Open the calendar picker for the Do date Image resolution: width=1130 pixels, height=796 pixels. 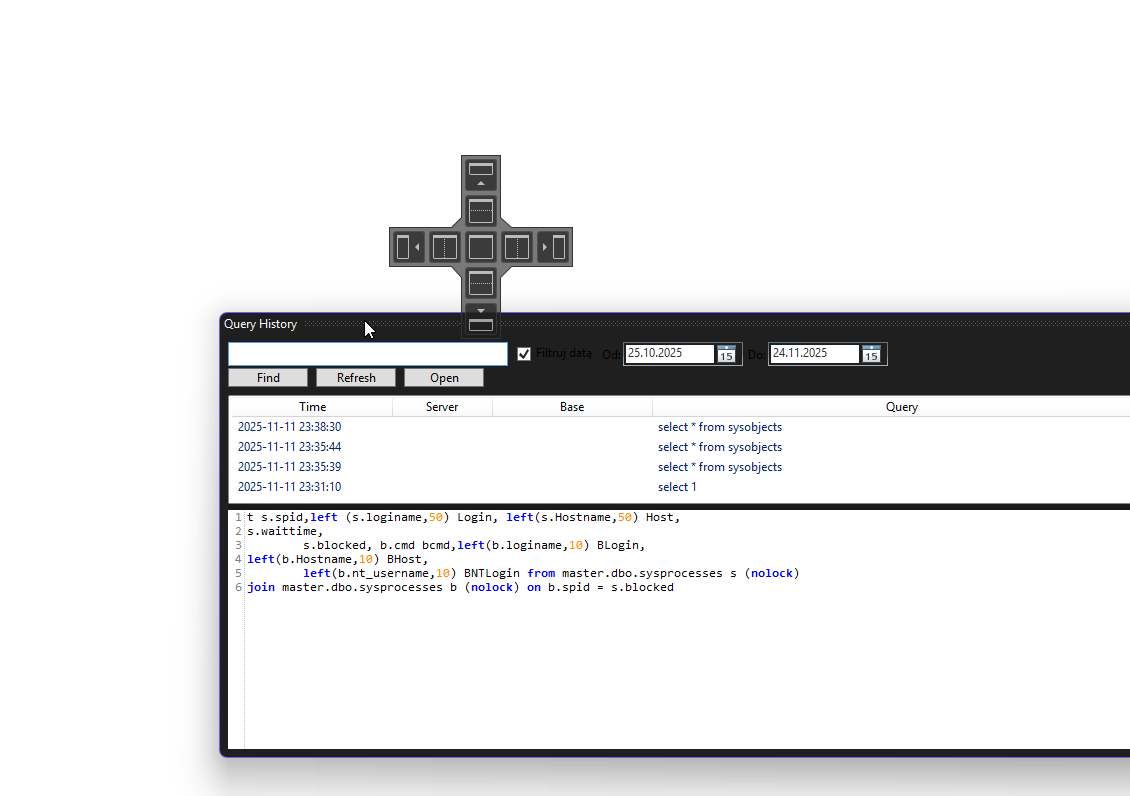(871, 354)
